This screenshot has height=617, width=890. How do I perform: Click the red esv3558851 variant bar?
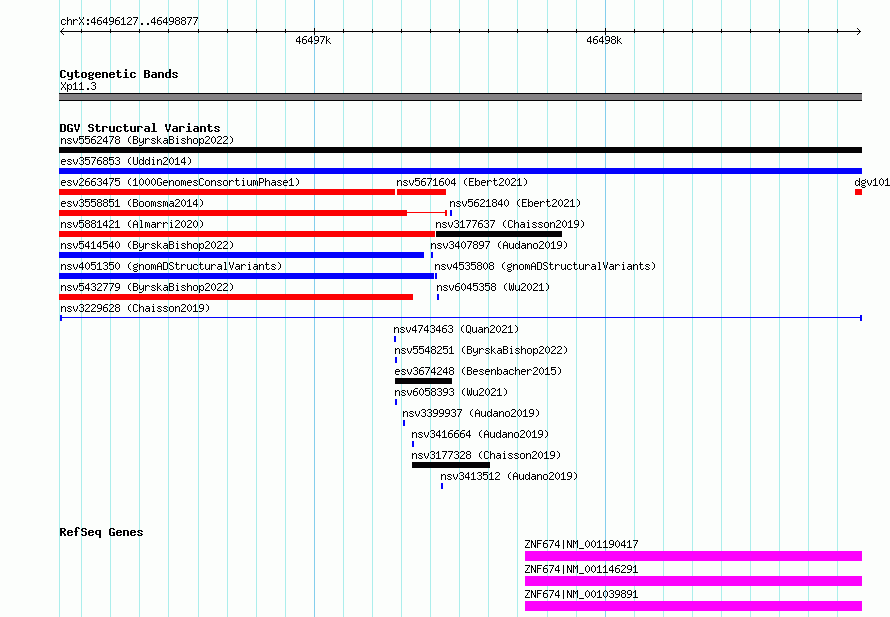233,213
